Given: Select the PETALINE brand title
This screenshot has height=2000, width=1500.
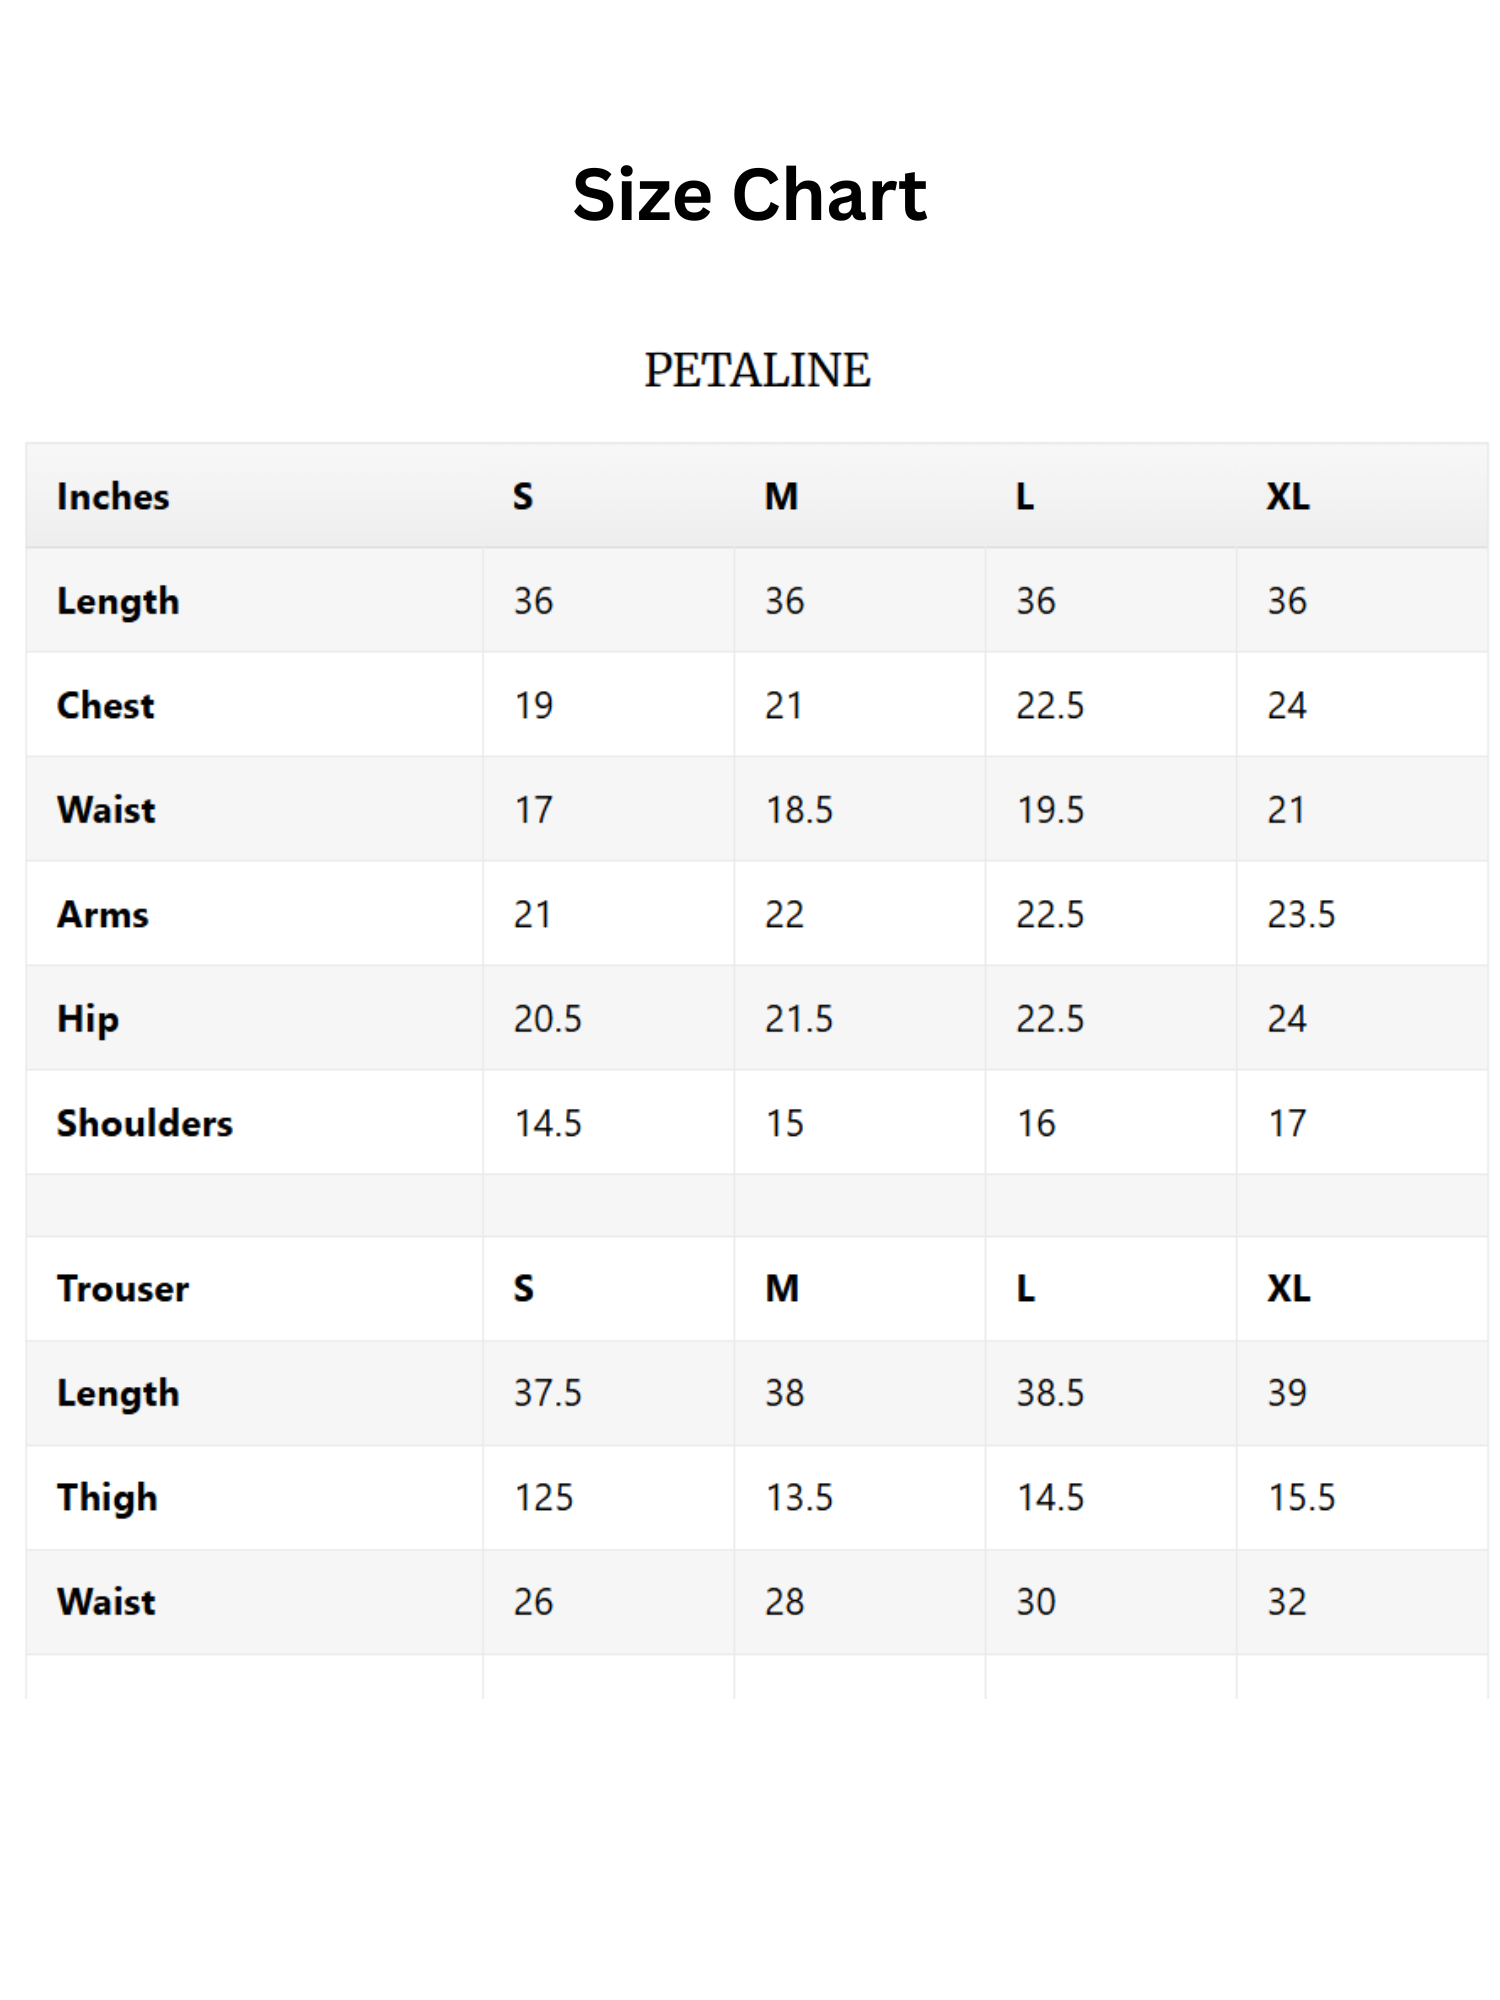Looking at the screenshot, I should 757,370.
